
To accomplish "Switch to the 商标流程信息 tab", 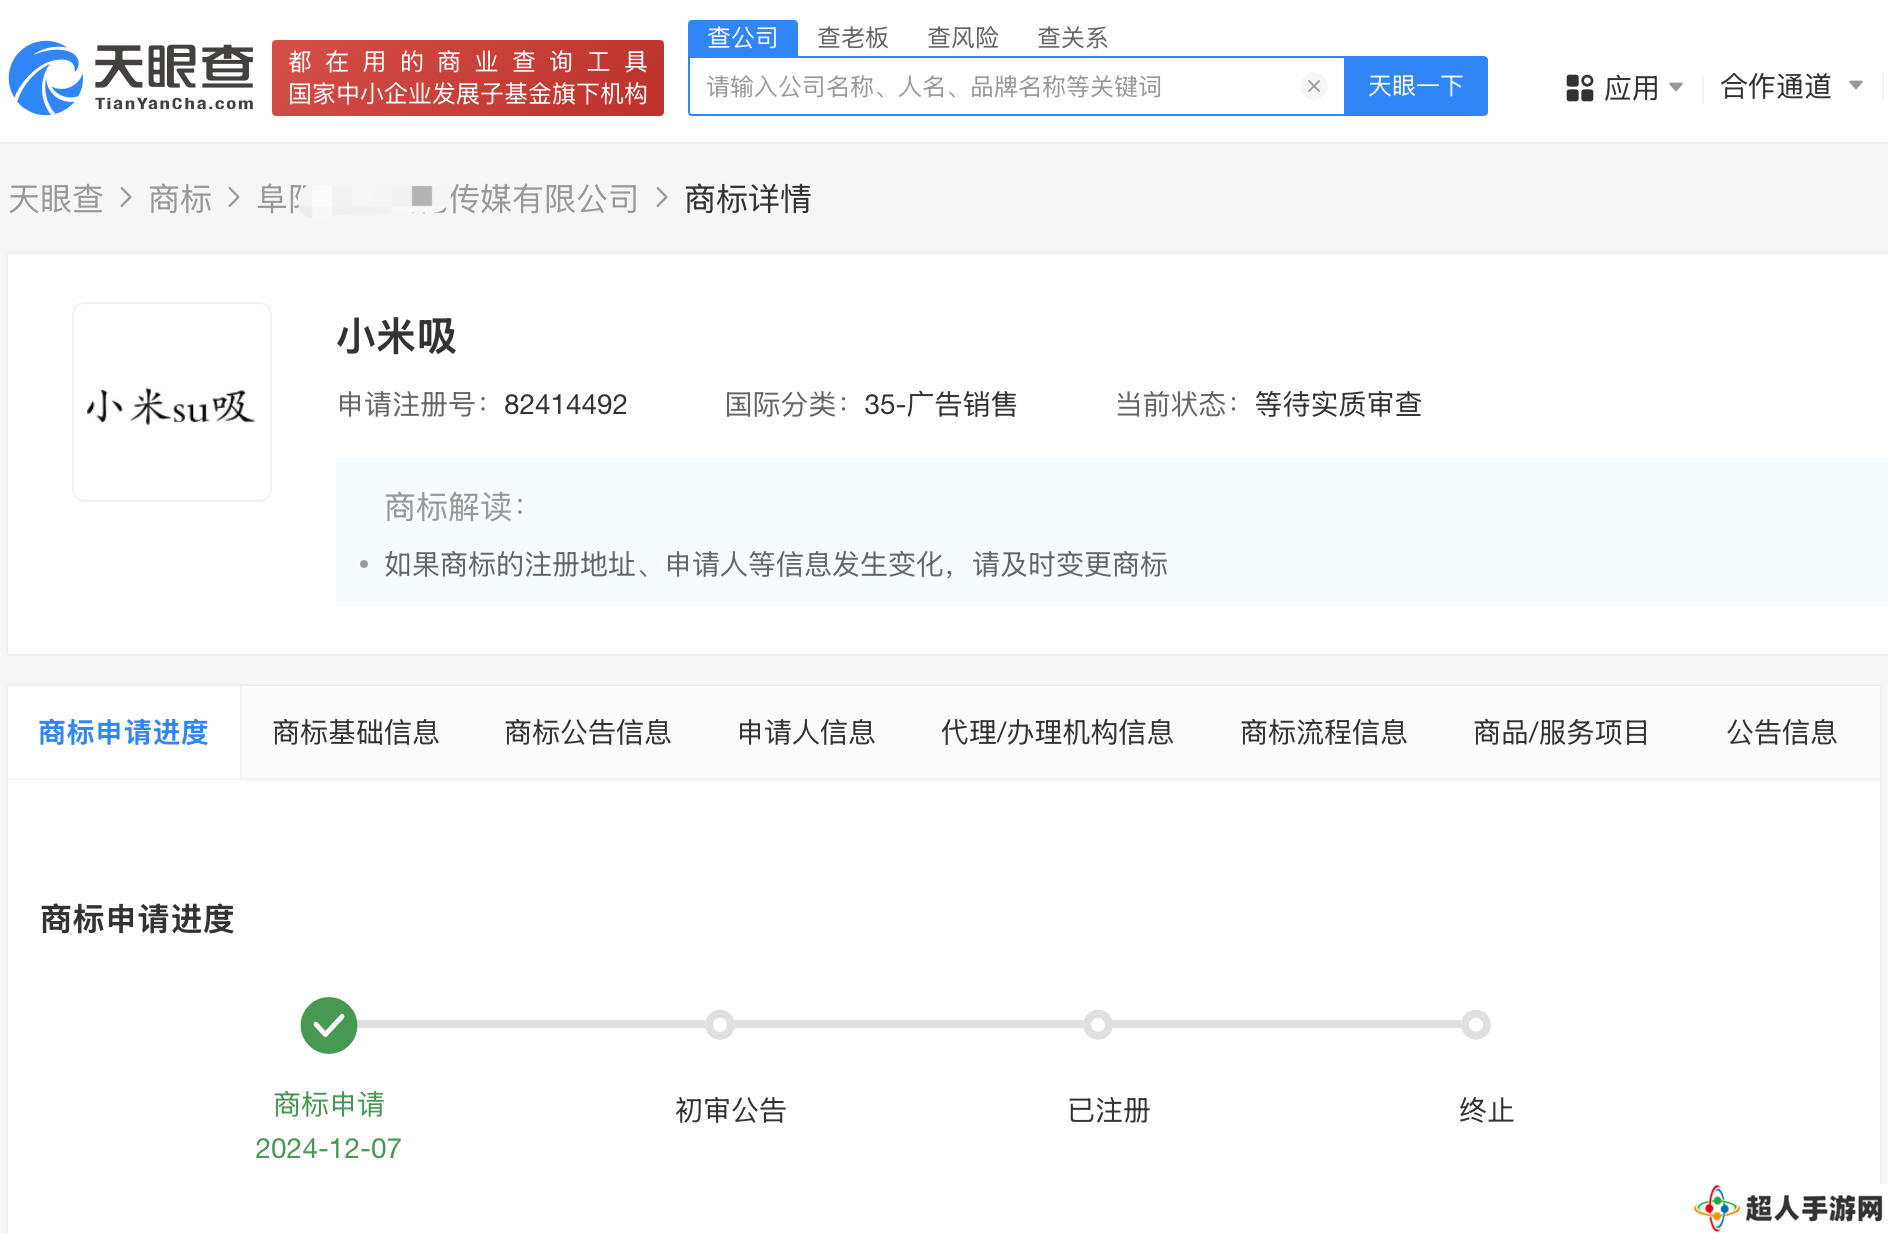I will coord(1324,732).
